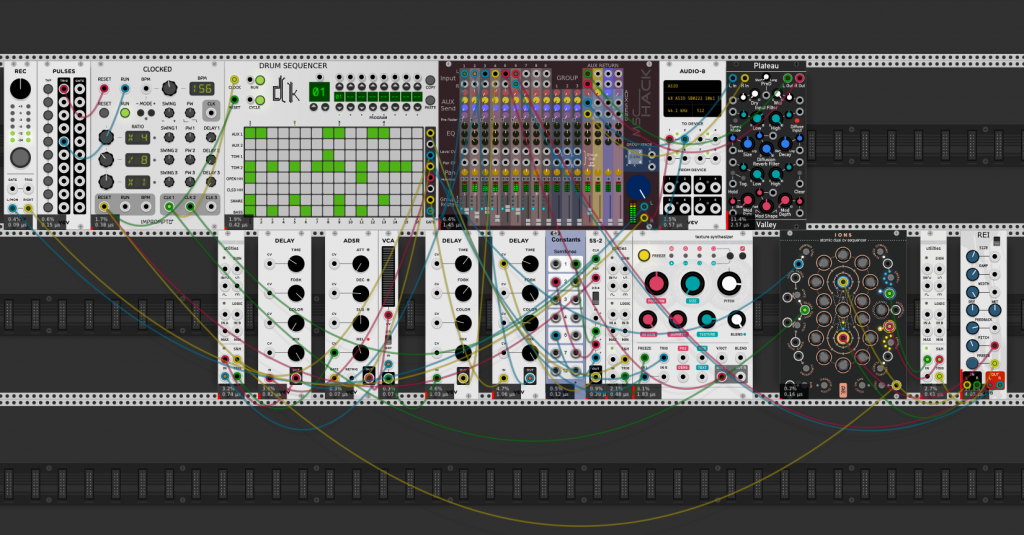This screenshot has height=535, width=1024.
Task: Click CLOCKED first RATIO knob
Action: coord(106,137)
